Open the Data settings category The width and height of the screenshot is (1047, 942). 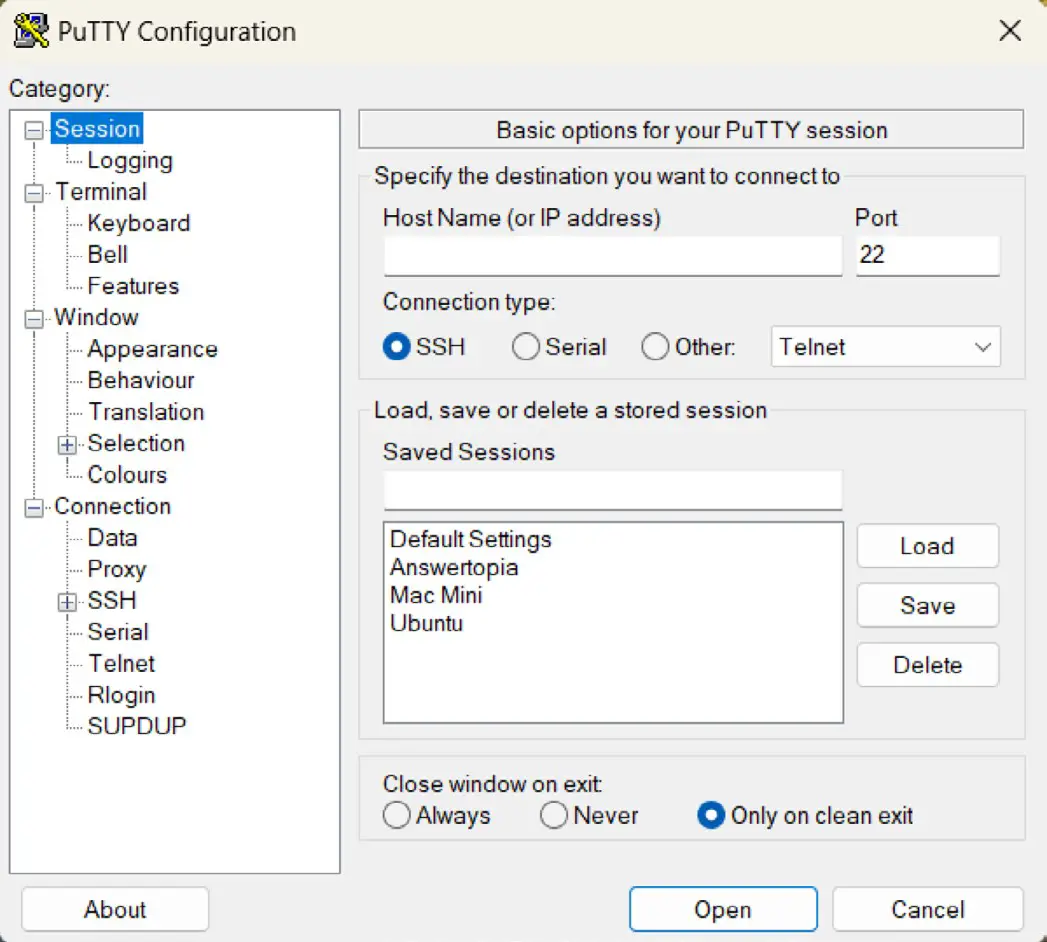(112, 537)
